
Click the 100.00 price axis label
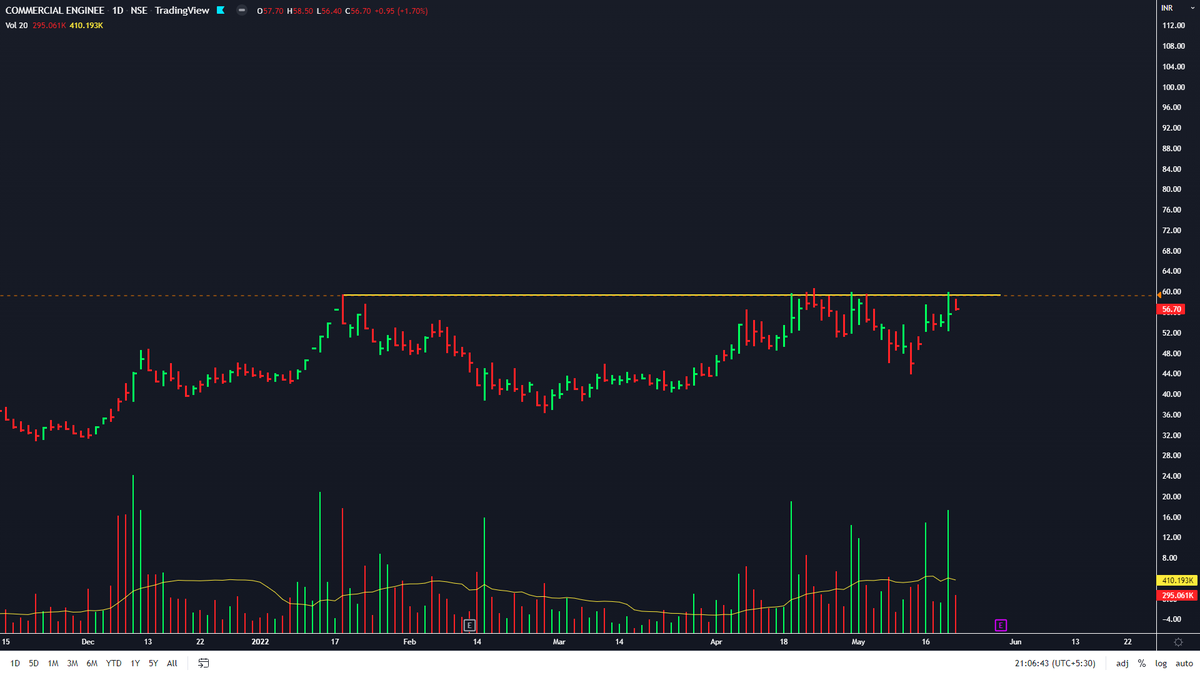tap(1174, 87)
